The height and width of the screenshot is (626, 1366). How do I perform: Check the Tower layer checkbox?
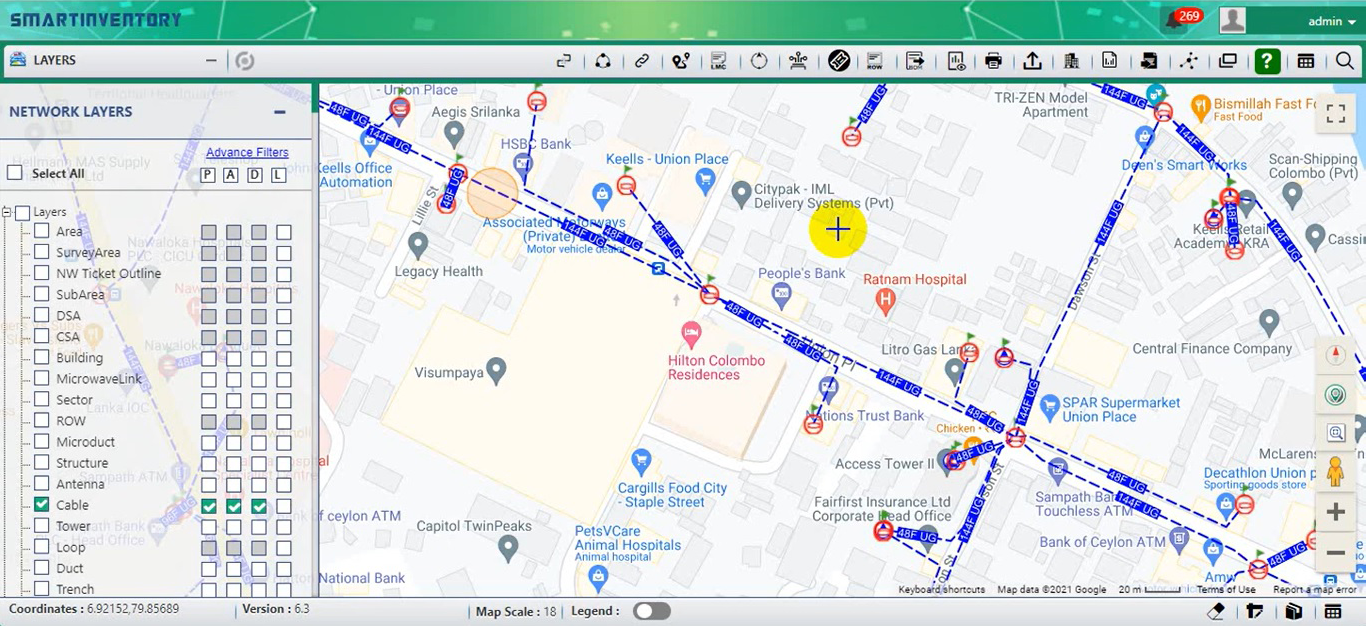point(42,525)
